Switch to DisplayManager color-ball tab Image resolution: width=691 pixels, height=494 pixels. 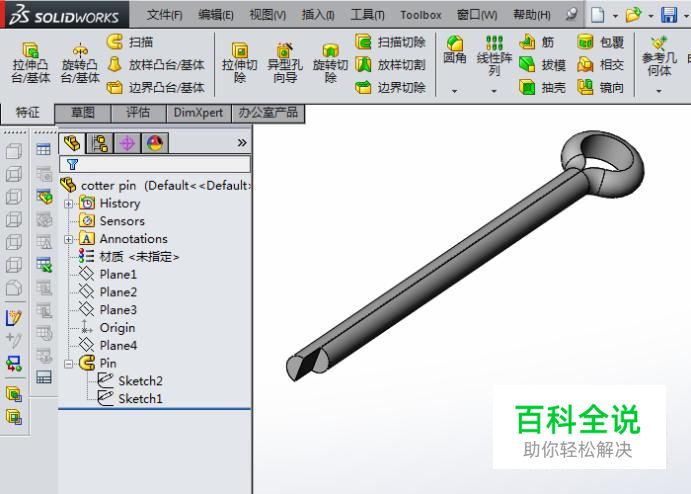(155, 143)
